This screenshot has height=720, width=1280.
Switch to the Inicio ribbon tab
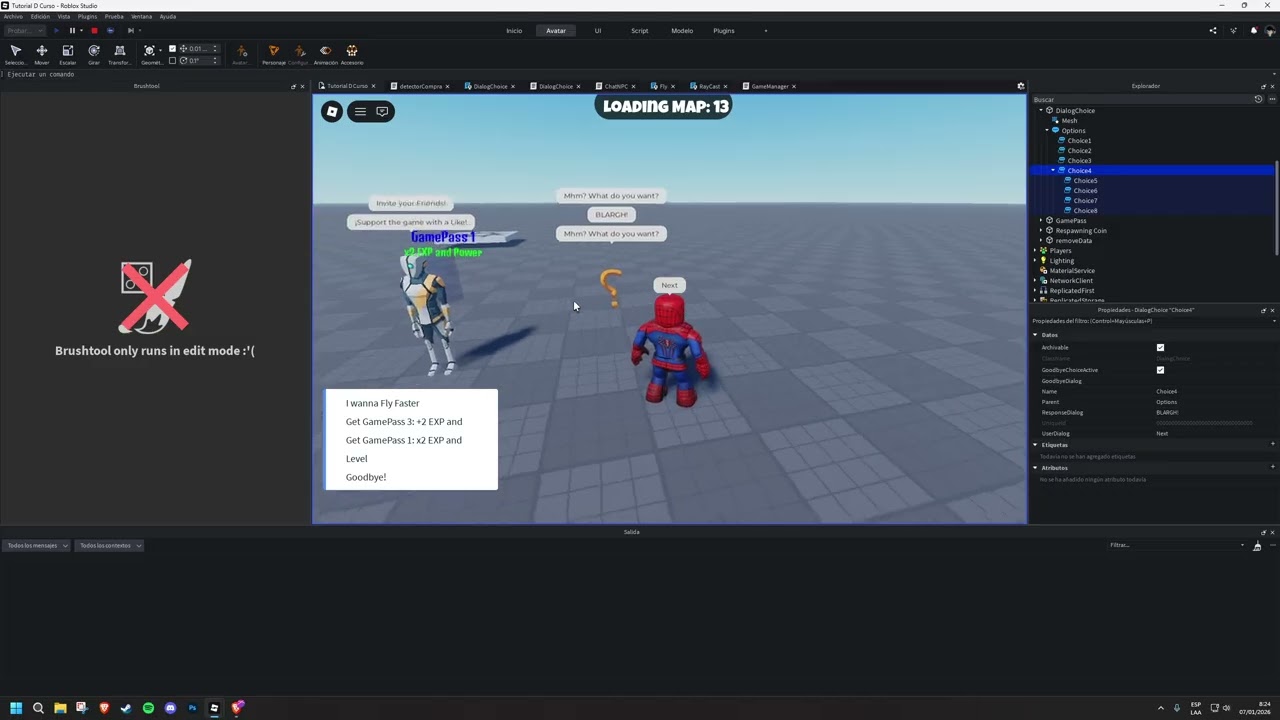pyautogui.click(x=514, y=31)
